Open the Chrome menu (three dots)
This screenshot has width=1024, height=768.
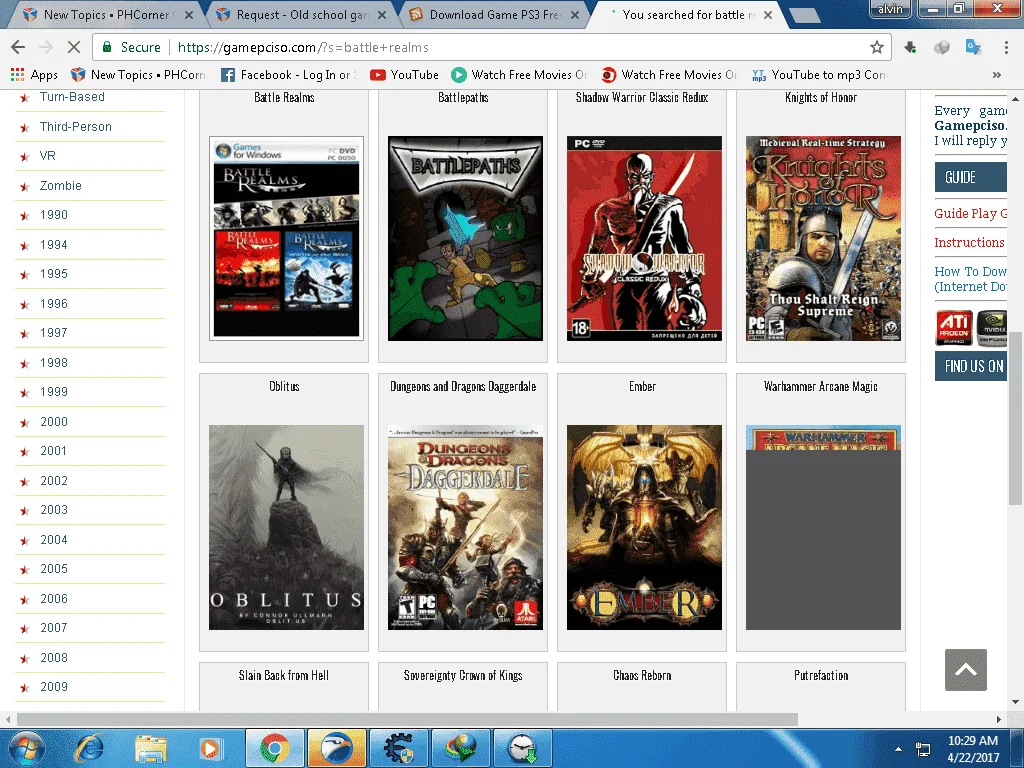(1006, 47)
